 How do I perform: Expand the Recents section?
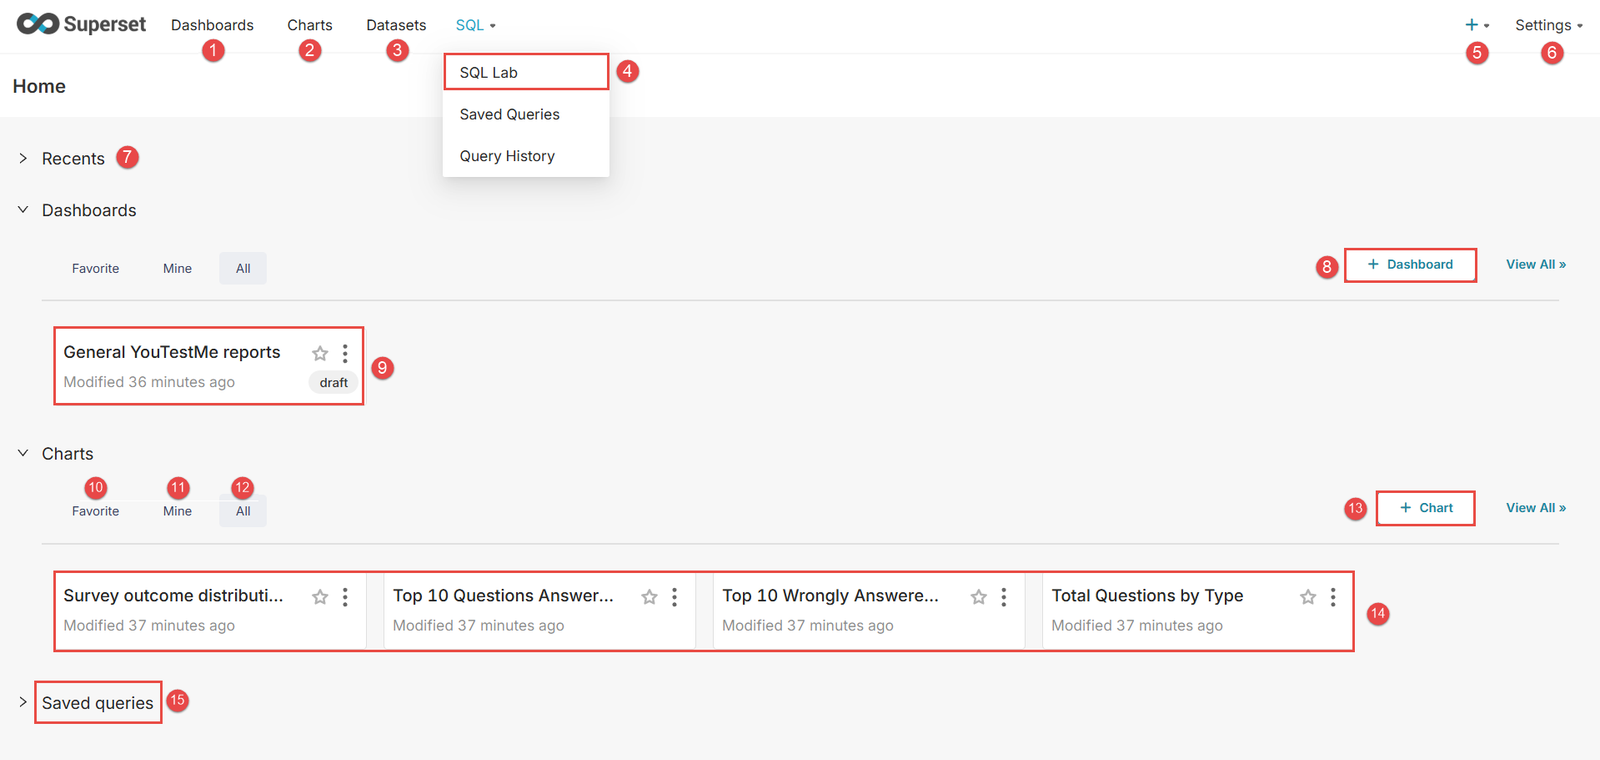click(x=72, y=159)
